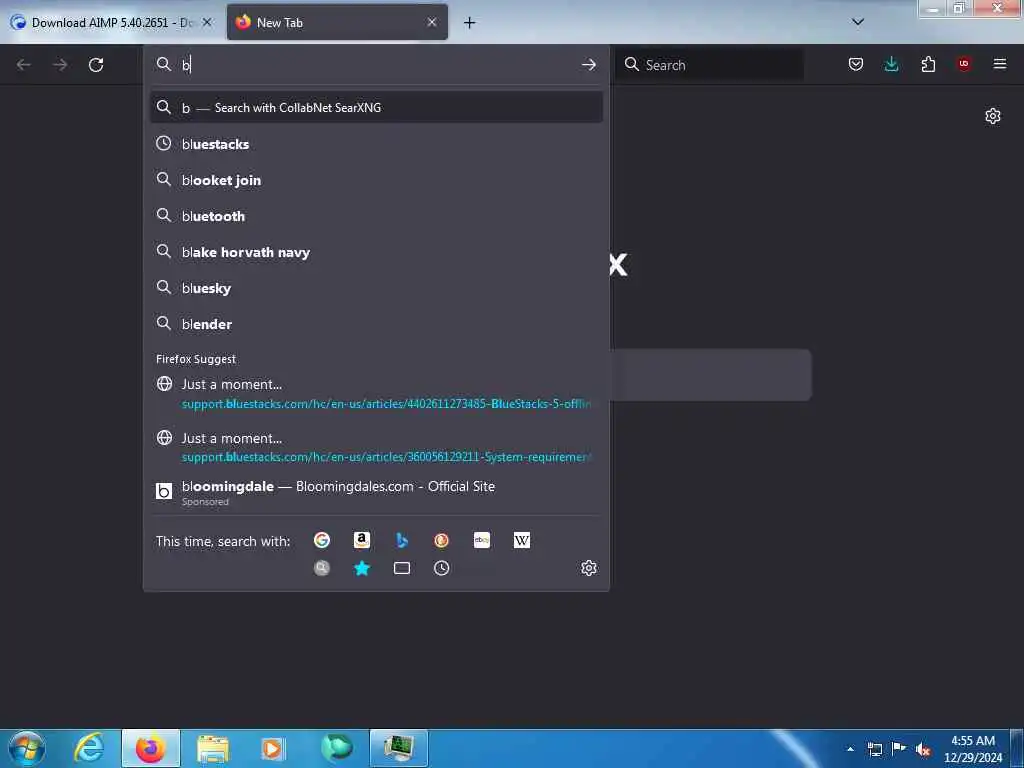Screen dimensions: 1024x768
Task: Select the bluesky suggestion
Action: (376, 287)
